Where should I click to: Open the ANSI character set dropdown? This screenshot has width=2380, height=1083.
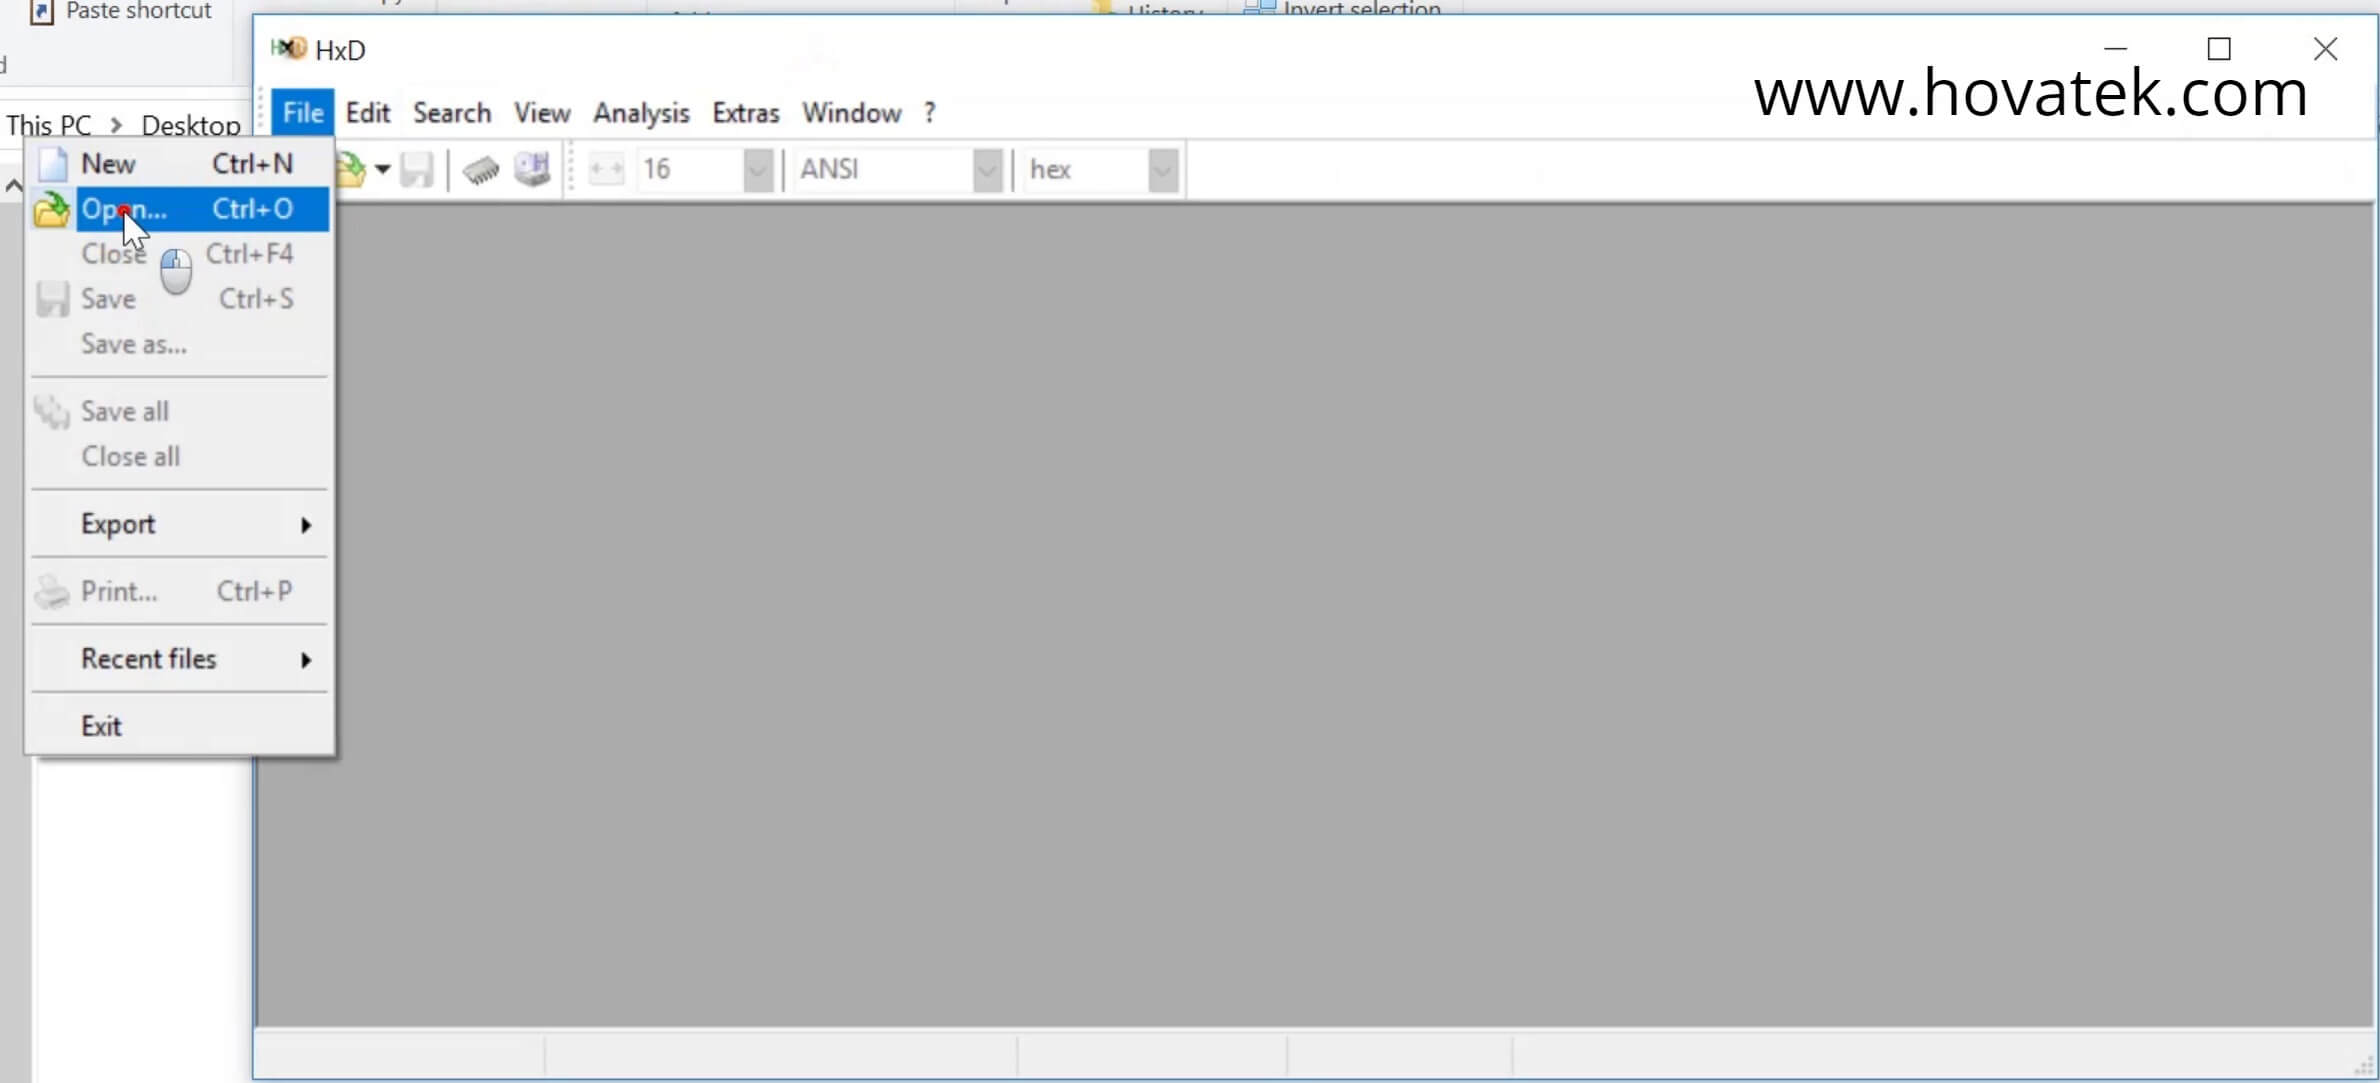(987, 169)
